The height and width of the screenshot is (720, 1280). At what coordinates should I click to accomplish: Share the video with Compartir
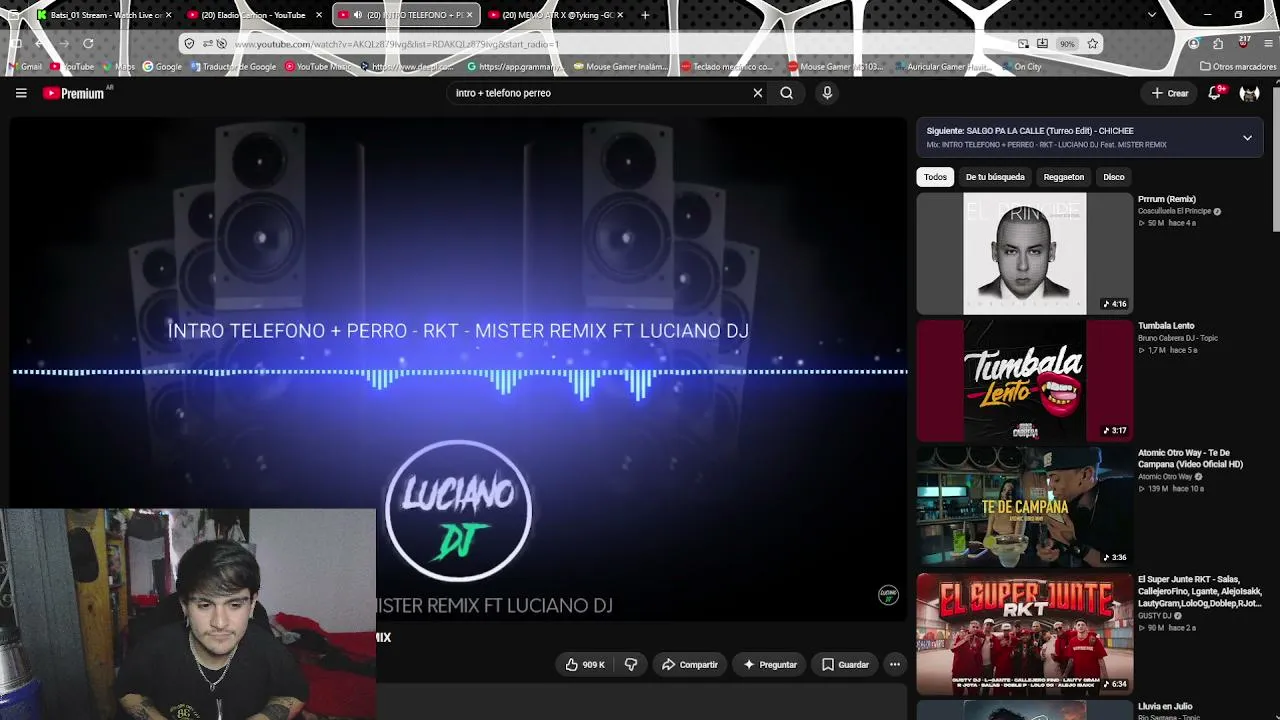pos(690,665)
